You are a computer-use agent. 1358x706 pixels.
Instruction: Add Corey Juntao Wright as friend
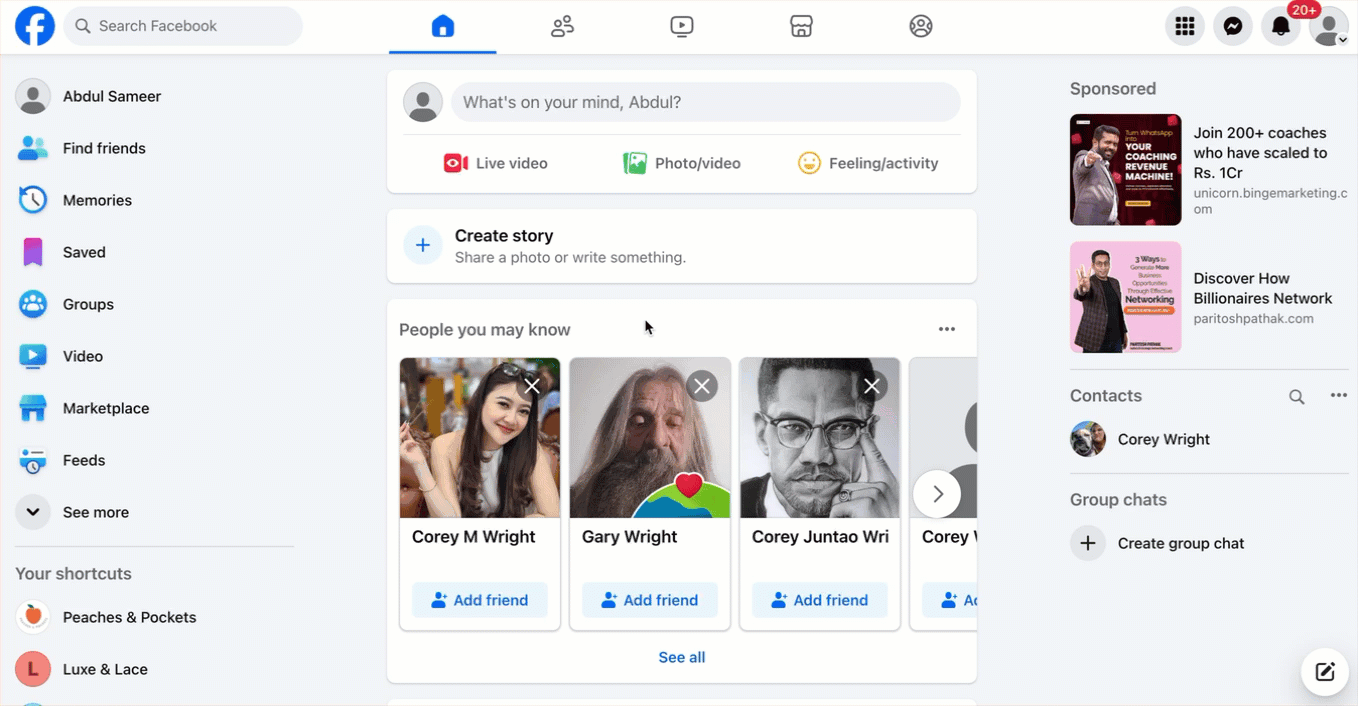click(819, 600)
